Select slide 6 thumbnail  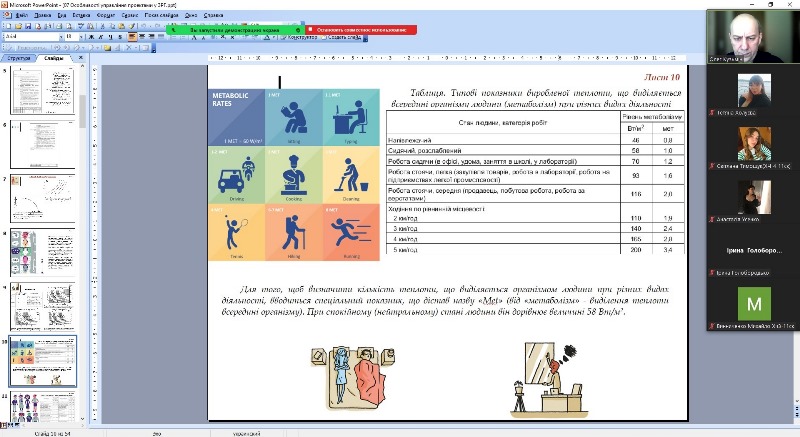(x=43, y=145)
